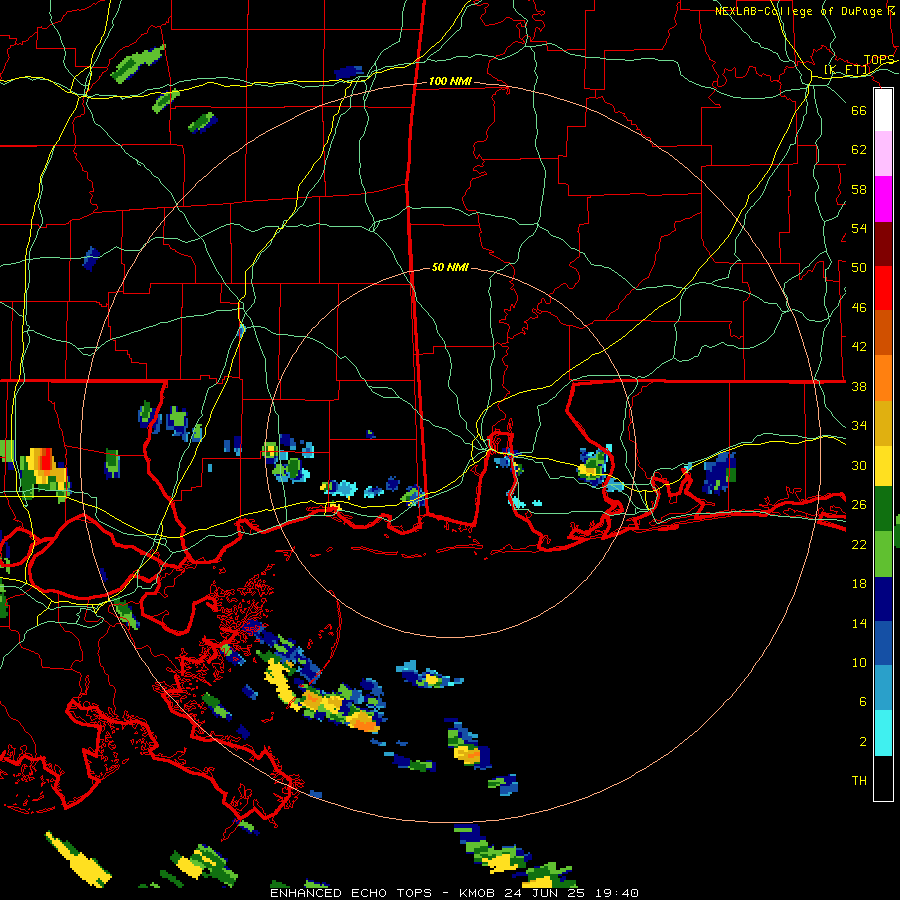
Task: Click legend value "30"
Action: pos(859,465)
